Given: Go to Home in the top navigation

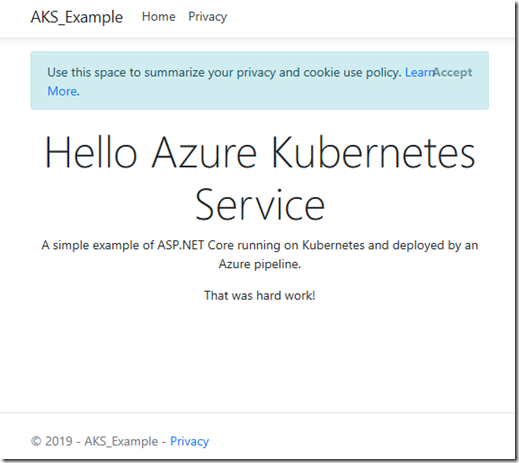Looking at the screenshot, I should (x=159, y=17).
